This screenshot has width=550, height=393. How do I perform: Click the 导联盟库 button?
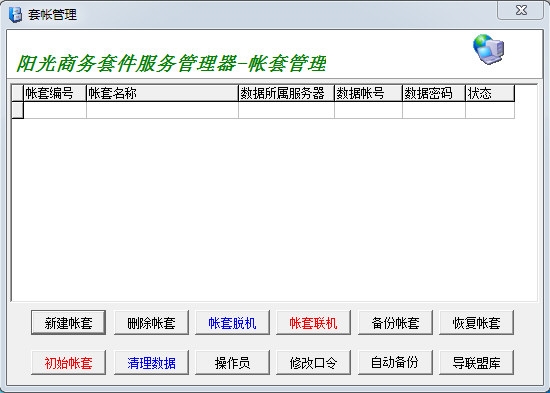point(476,362)
